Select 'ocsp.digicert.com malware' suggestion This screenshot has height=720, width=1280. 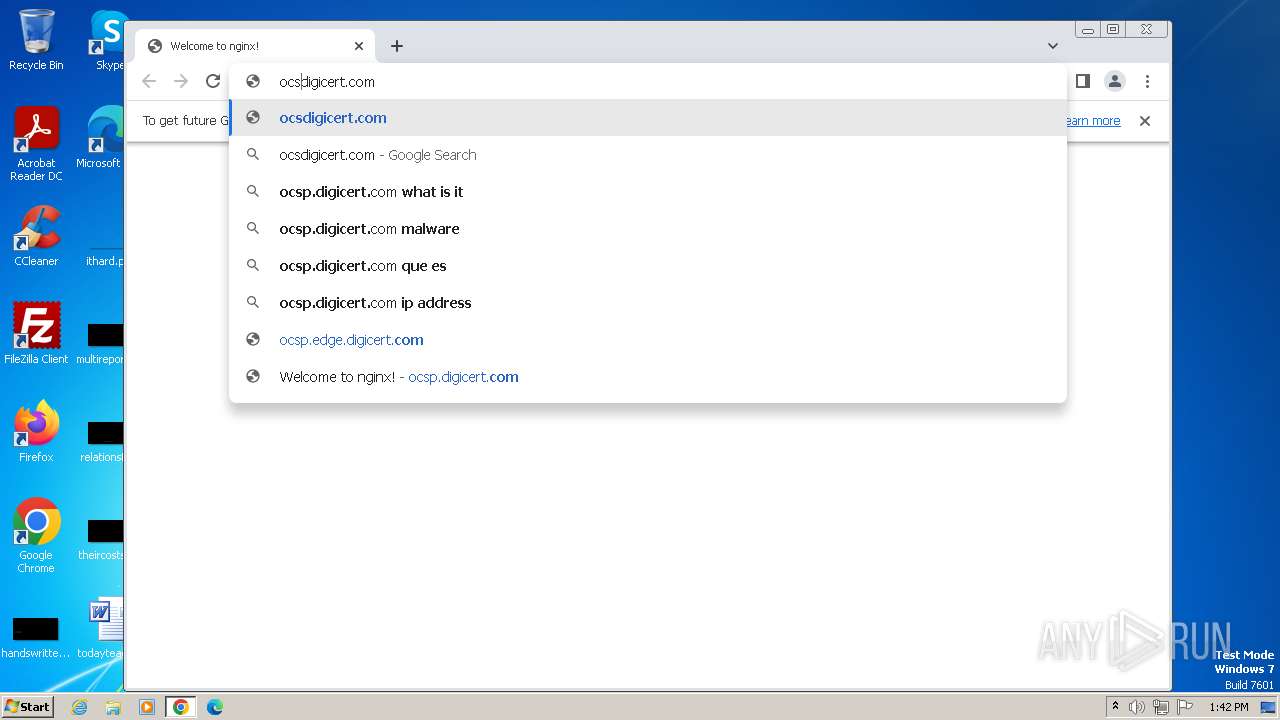[x=648, y=229]
